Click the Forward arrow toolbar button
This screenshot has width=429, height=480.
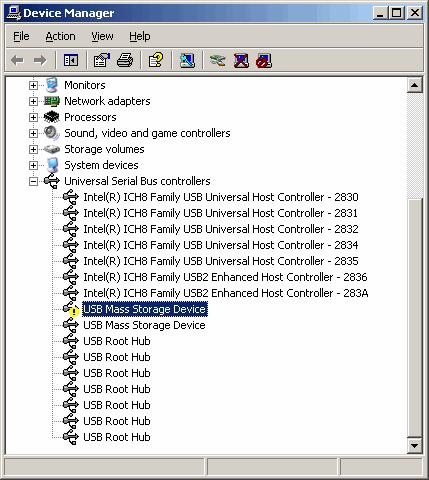[x=40, y=60]
